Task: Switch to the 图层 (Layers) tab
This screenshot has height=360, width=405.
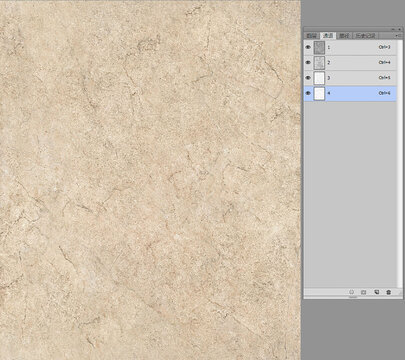Action: pyautogui.click(x=312, y=36)
